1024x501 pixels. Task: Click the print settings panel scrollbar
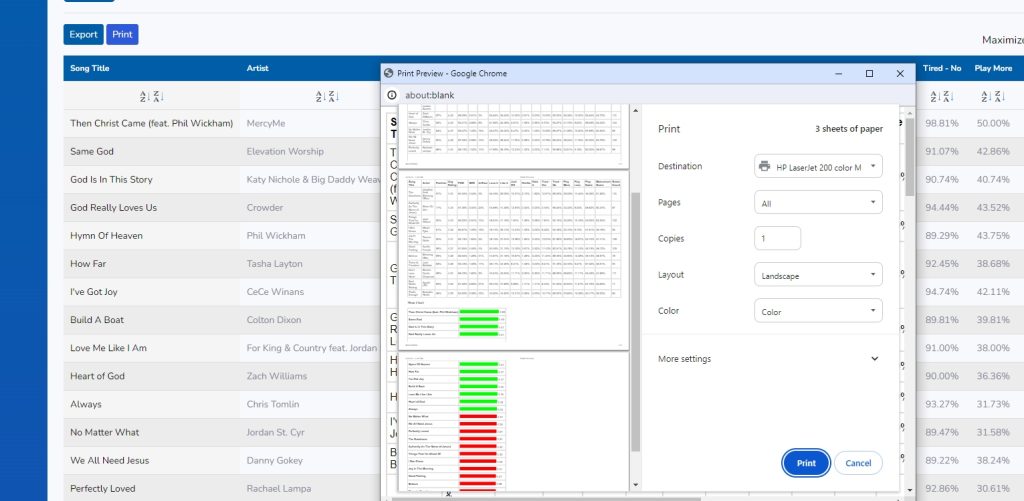[909, 157]
